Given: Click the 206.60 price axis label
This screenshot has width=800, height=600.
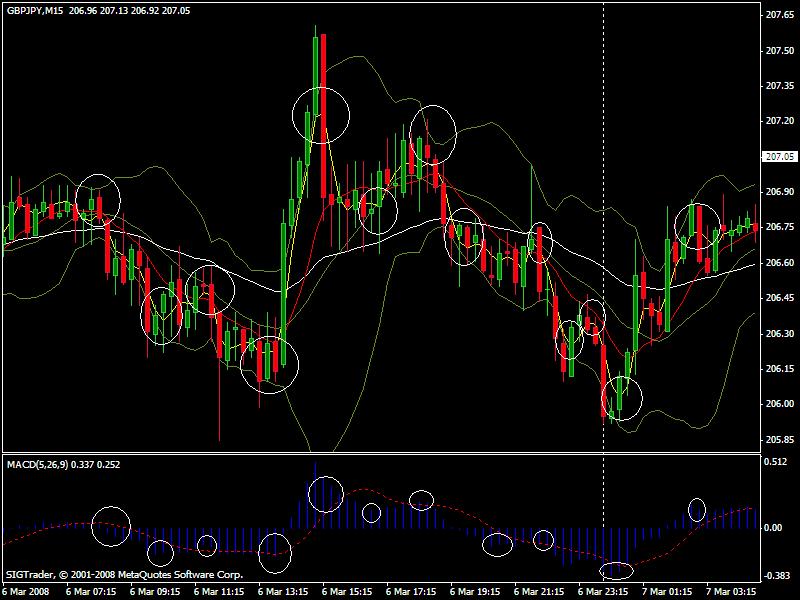Looking at the screenshot, I should click(780, 263).
